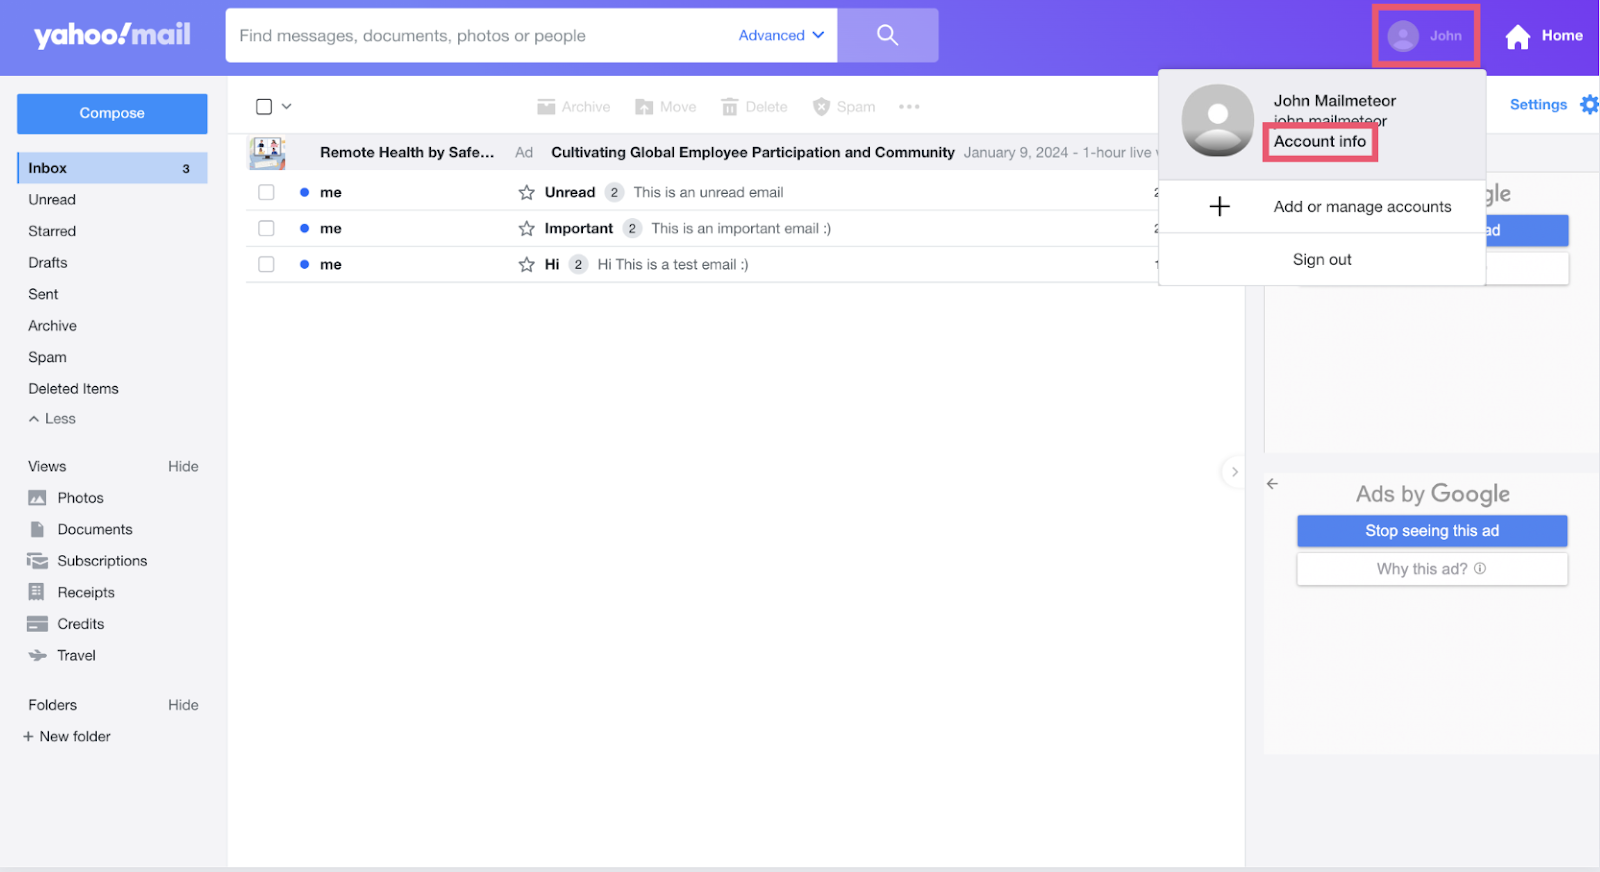Check the box for the Unread email
Image resolution: width=1600 pixels, height=872 pixels.
point(266,192)
